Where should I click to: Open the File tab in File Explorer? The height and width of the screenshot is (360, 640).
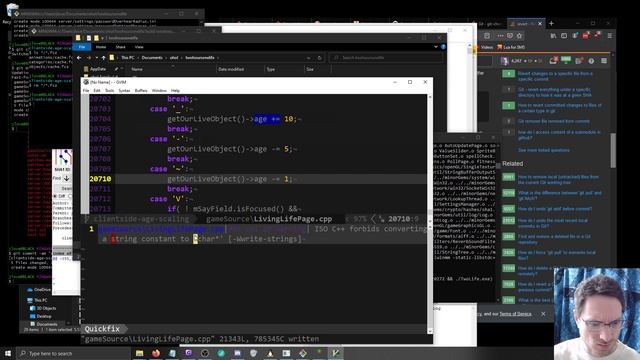click(x=82, y=47)
